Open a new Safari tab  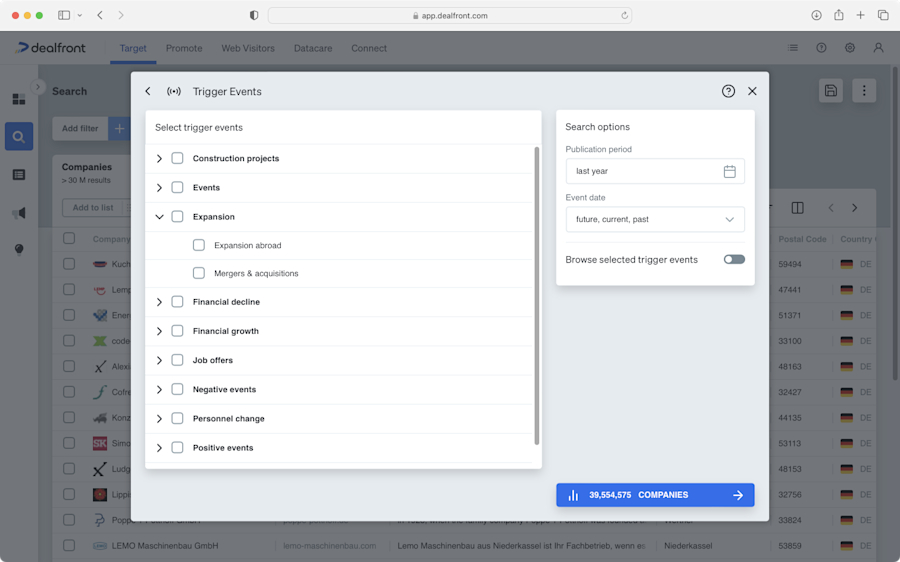point(860,15)
